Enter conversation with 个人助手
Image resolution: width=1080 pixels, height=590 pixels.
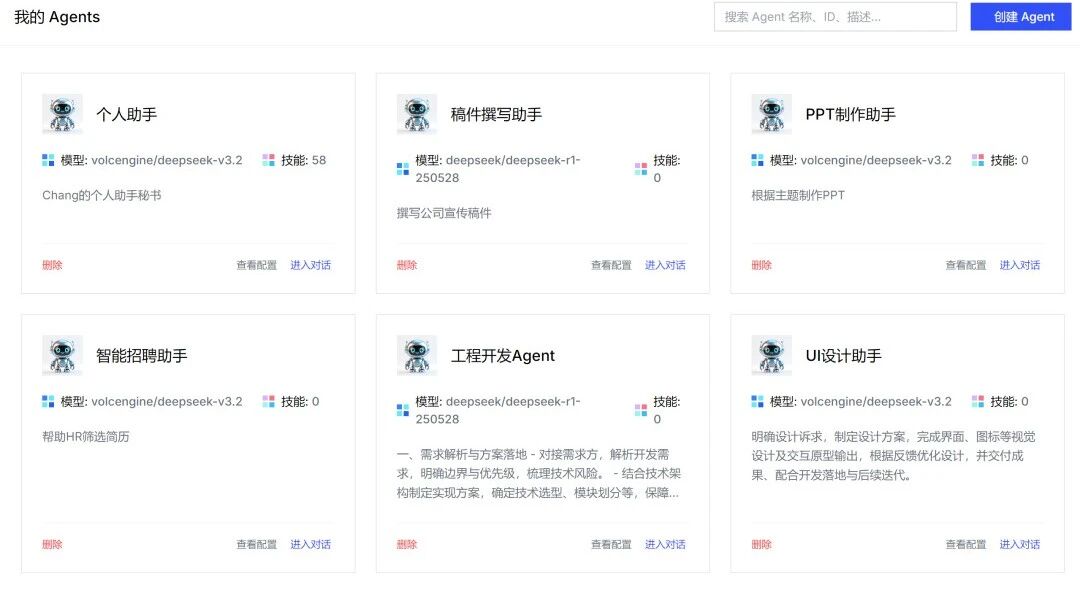pyautogui.click(x=310, y=265)
